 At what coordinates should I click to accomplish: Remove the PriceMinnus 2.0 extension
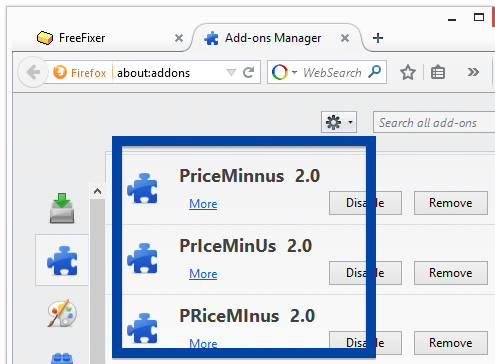click(x=451, y=203)
